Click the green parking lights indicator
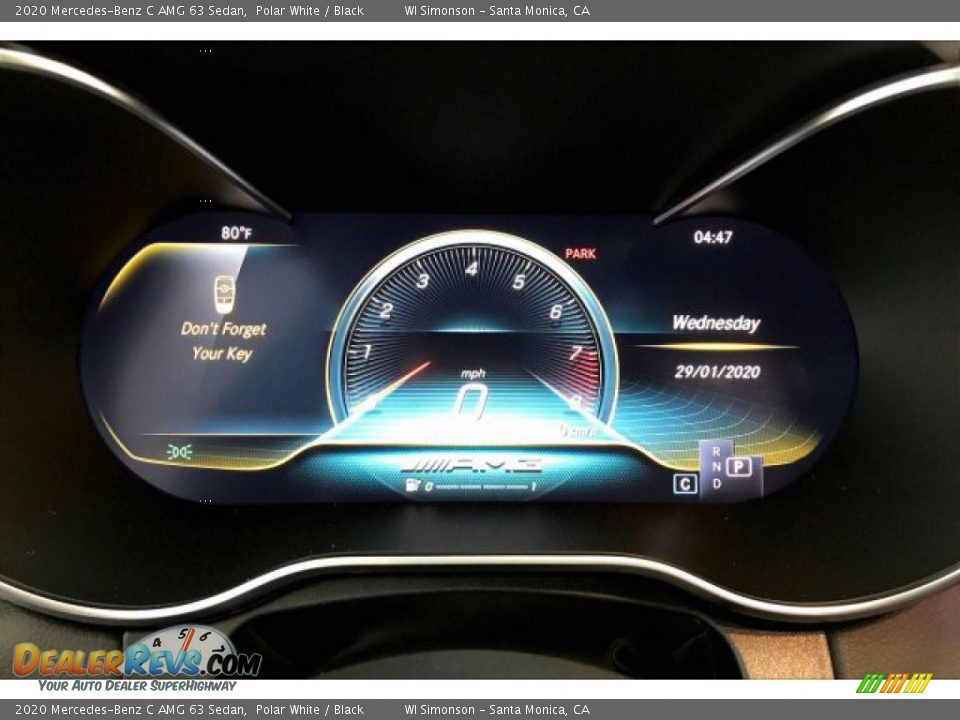 180,452
